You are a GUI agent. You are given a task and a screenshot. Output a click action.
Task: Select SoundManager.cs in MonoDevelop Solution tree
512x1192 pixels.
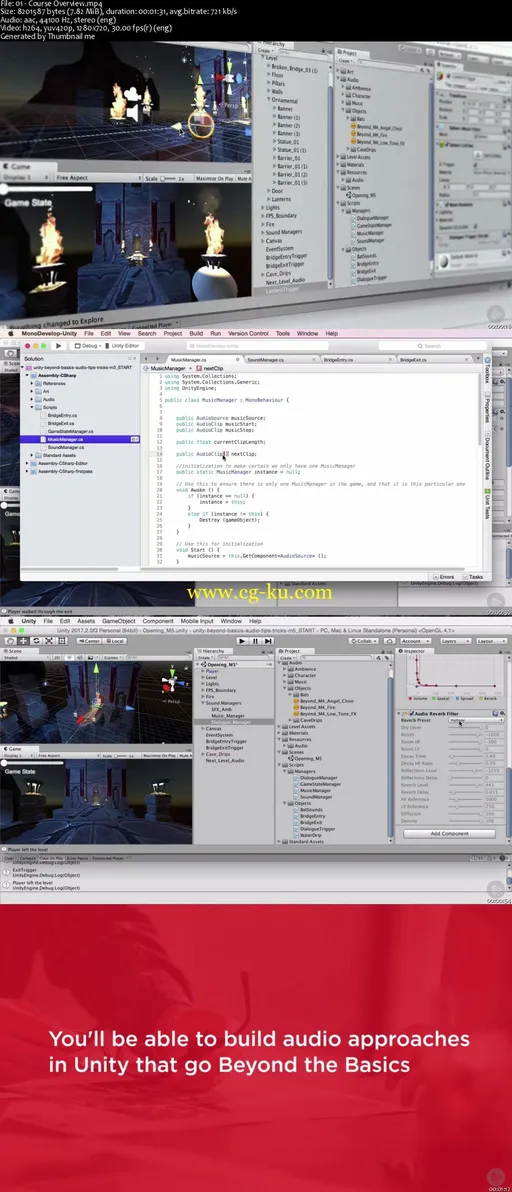tap(65, 448)
